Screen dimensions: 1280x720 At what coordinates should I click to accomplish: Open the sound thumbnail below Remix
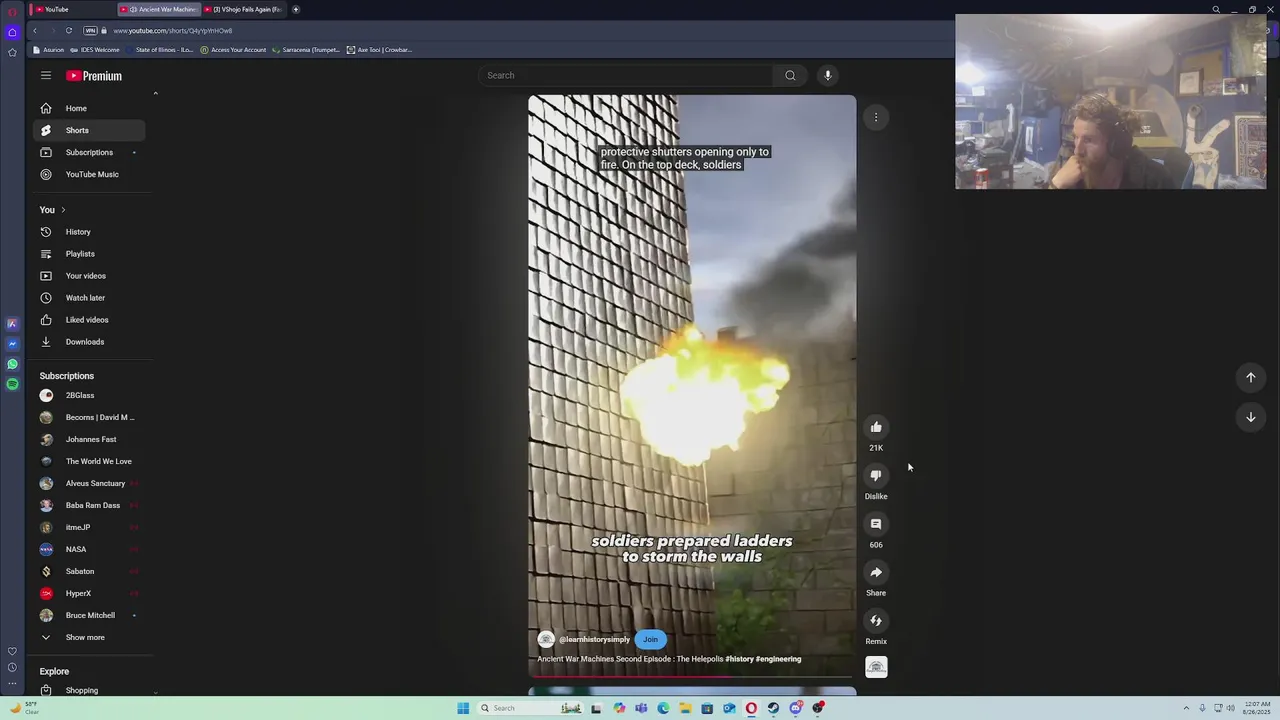(876, 667)
